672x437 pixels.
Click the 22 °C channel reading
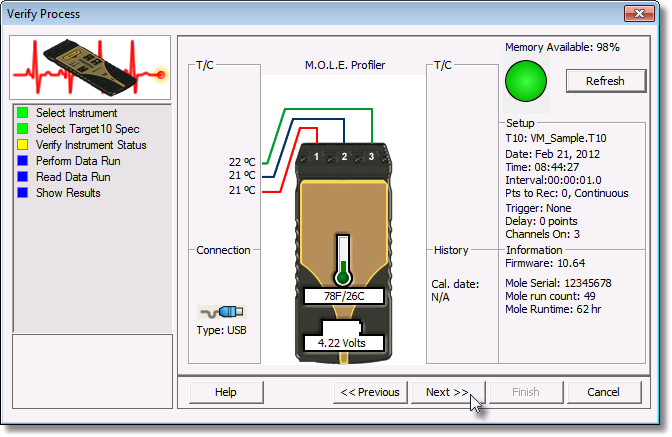click(x=242, y=162)
